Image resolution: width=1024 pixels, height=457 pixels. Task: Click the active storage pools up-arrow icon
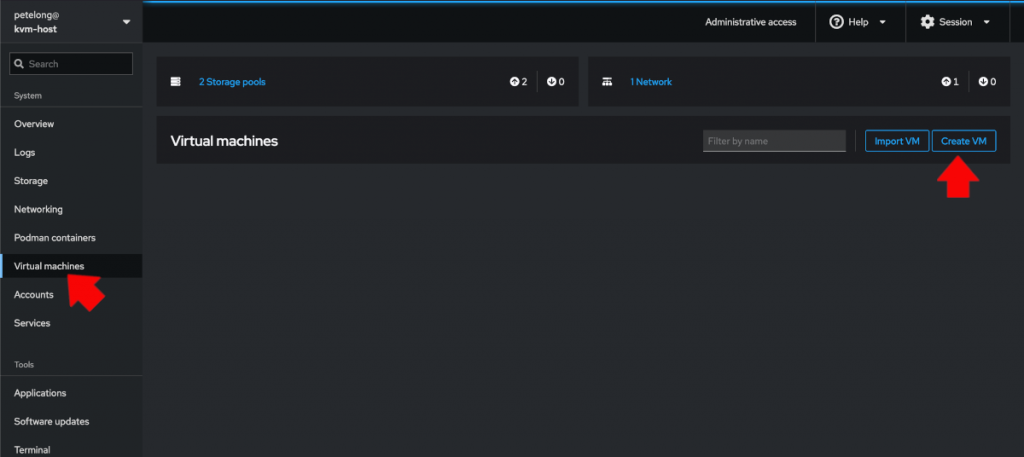tap(514, 82)
